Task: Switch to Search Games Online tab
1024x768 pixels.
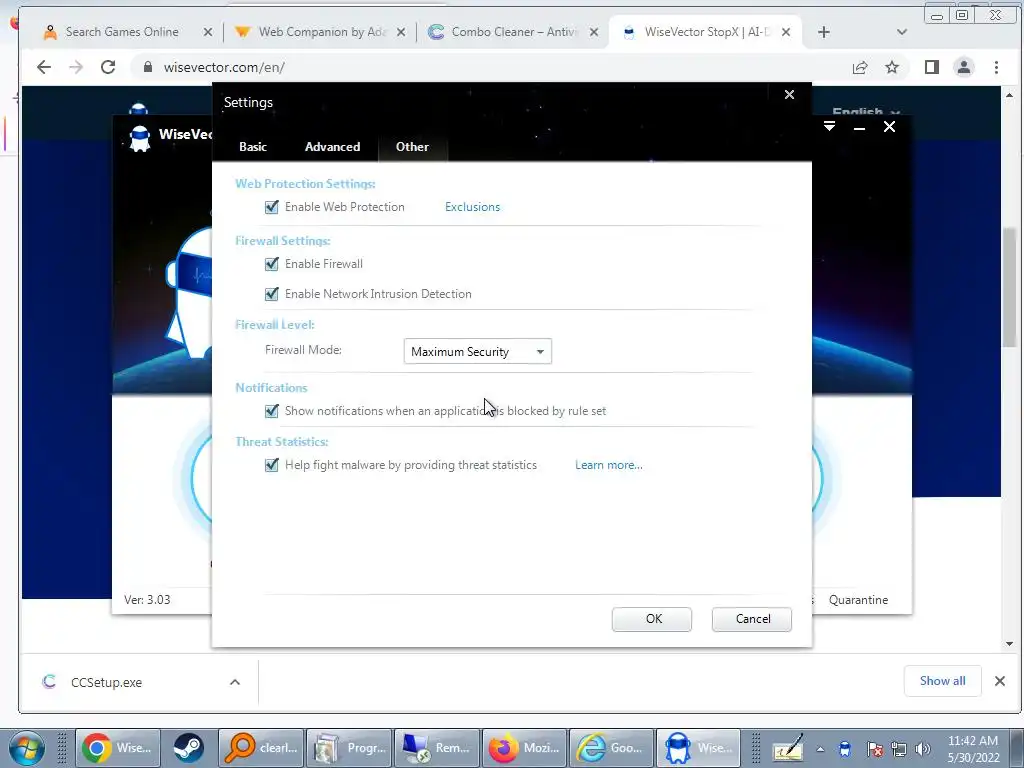Action: coord(121,32)
